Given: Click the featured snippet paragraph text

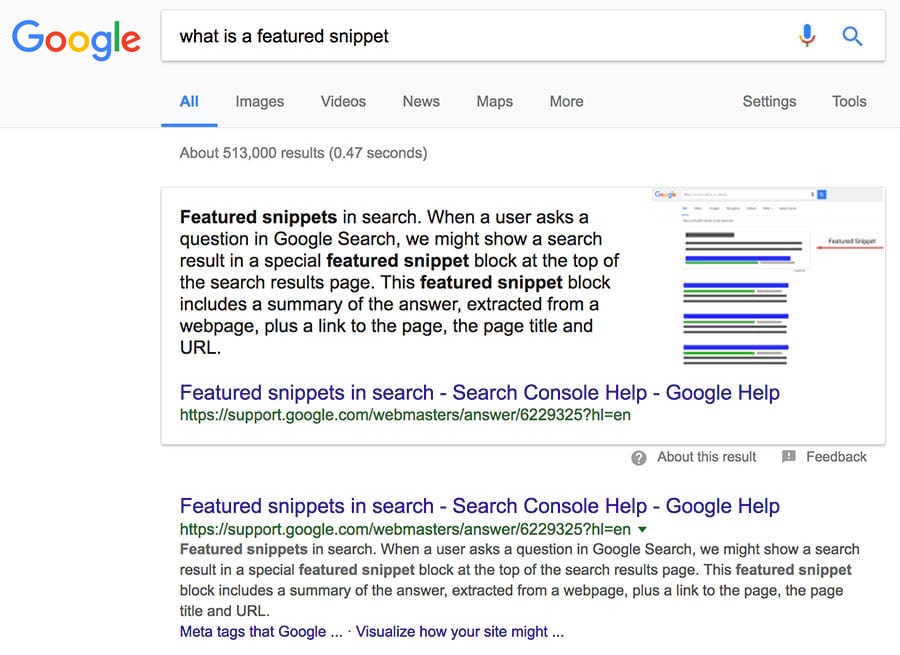Looking at the screenshot, I should click(x=399, y=282).
